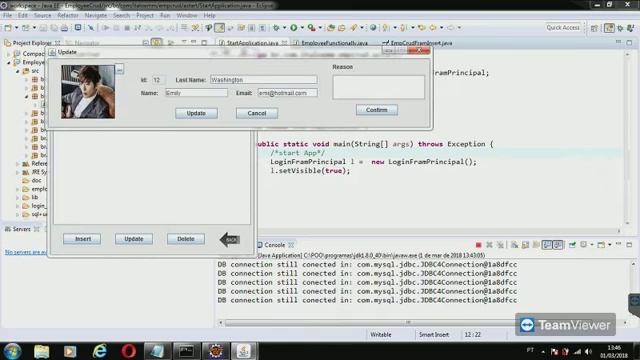The image size is (640, 360).
Task: Click the back arrow icon in employee window
Action: [x=230, y=239]
